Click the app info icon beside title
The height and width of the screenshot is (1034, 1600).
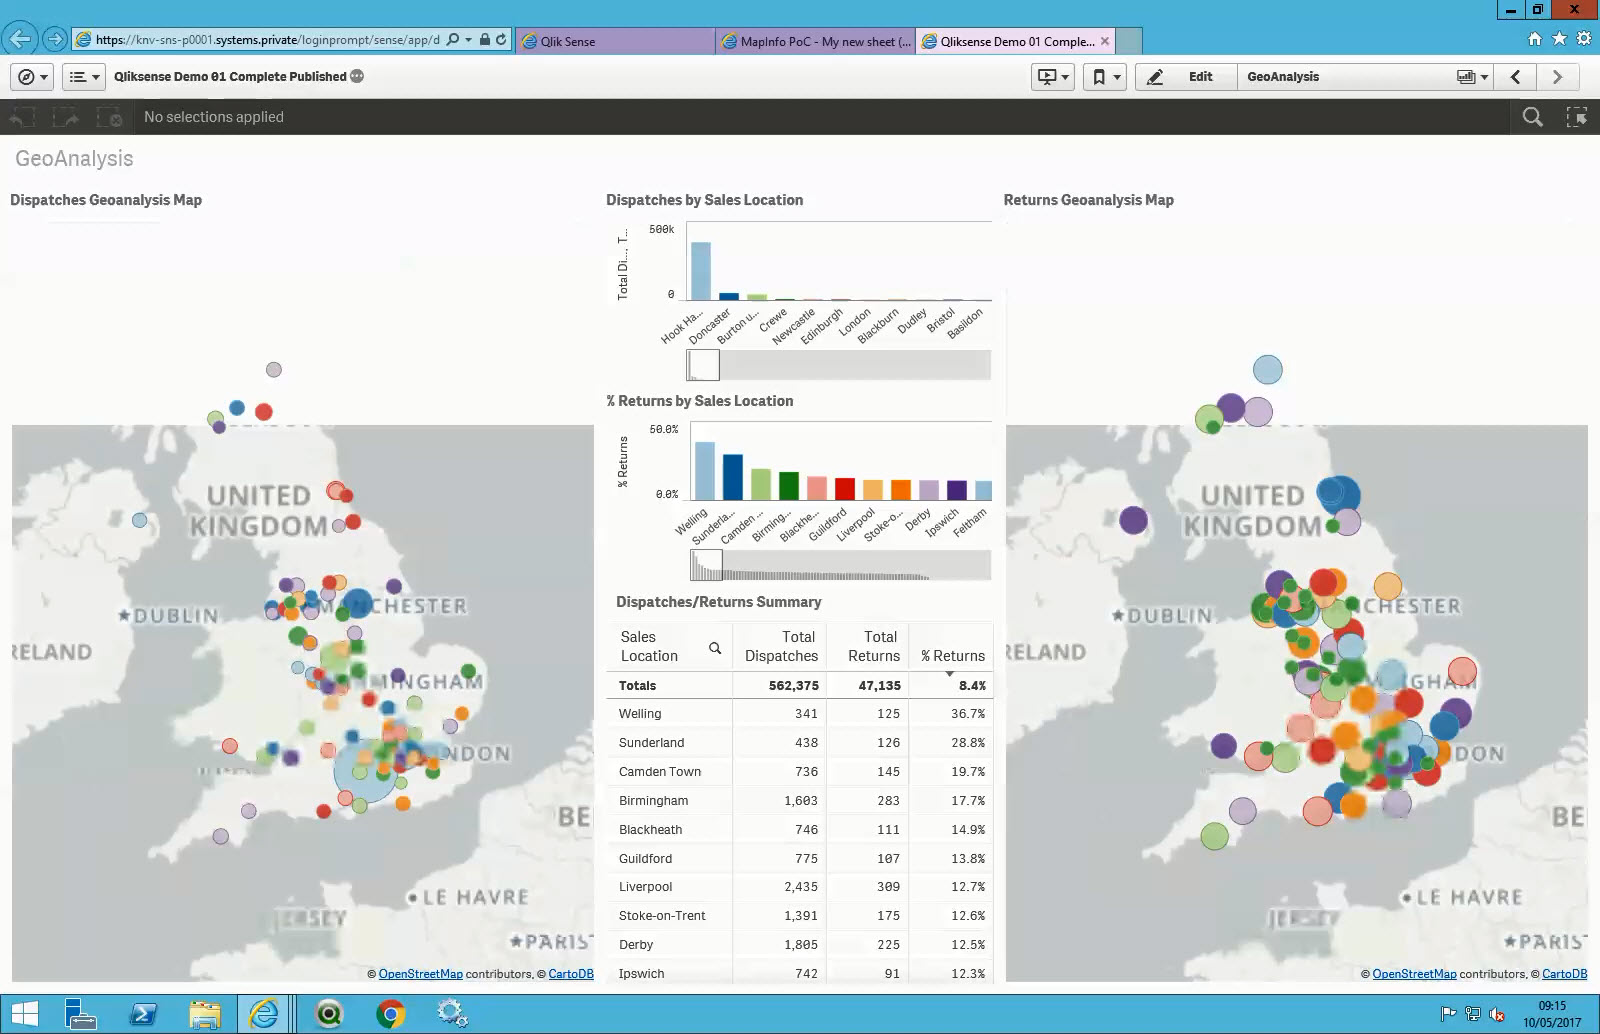[357, 77]
